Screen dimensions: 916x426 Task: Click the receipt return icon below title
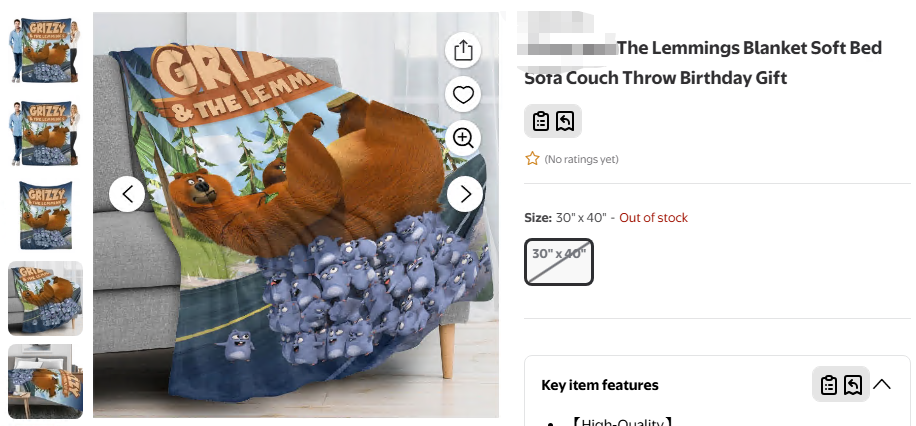564,121
